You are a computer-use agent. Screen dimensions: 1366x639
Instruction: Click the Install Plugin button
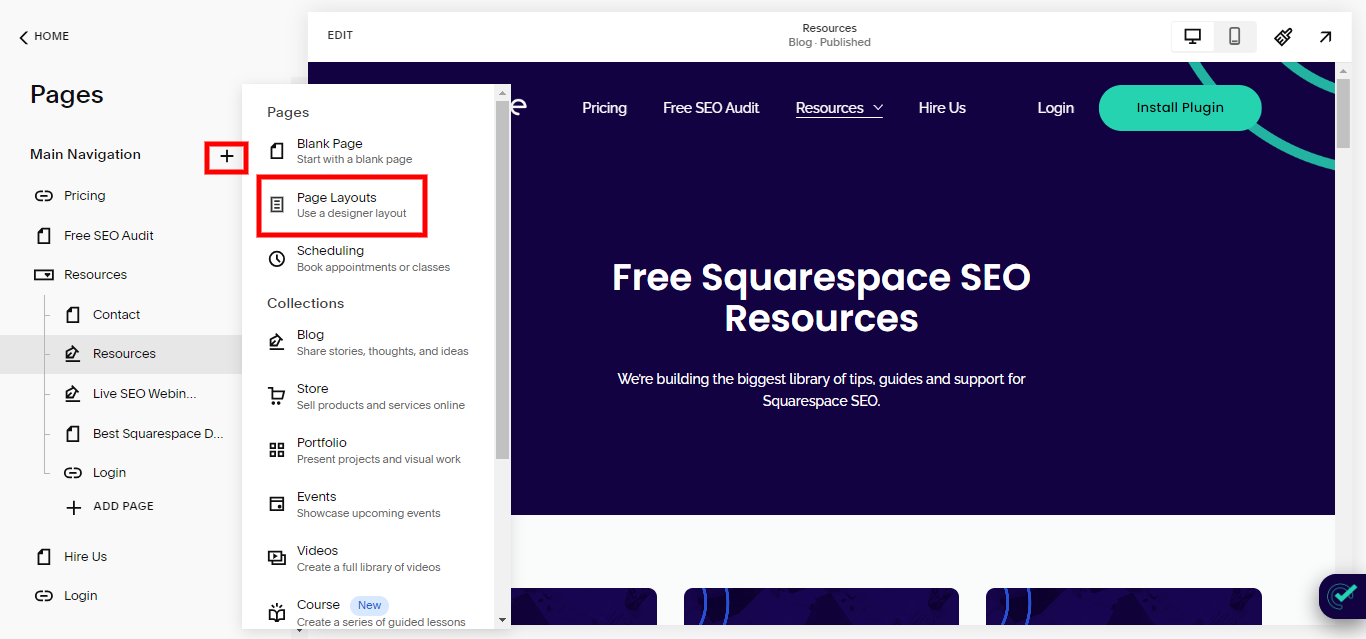pyautogui.click(x=1180, y=107)
